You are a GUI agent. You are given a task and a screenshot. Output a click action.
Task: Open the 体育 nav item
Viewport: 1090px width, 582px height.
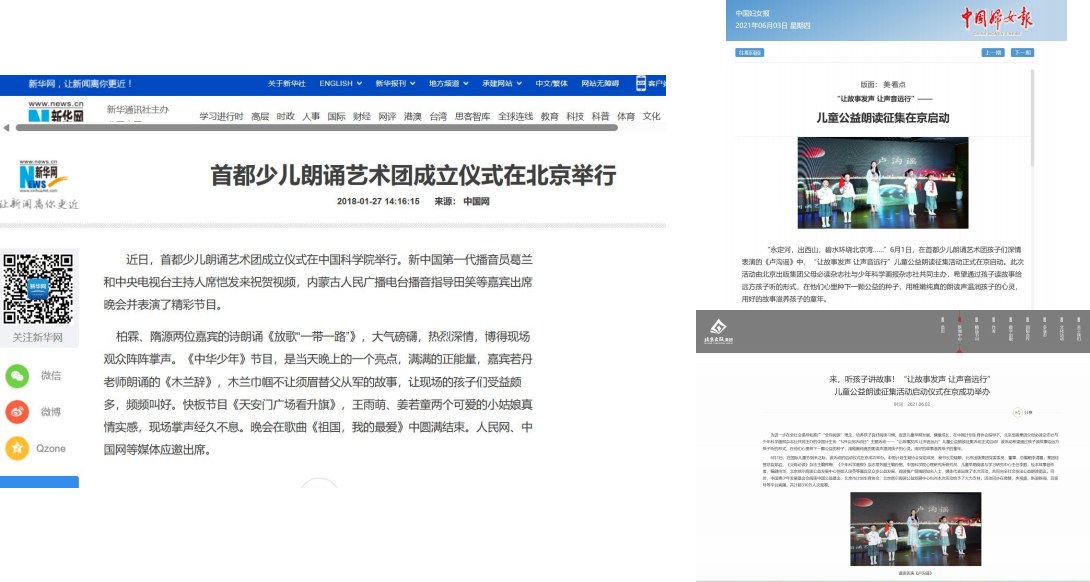coord(626,116)
